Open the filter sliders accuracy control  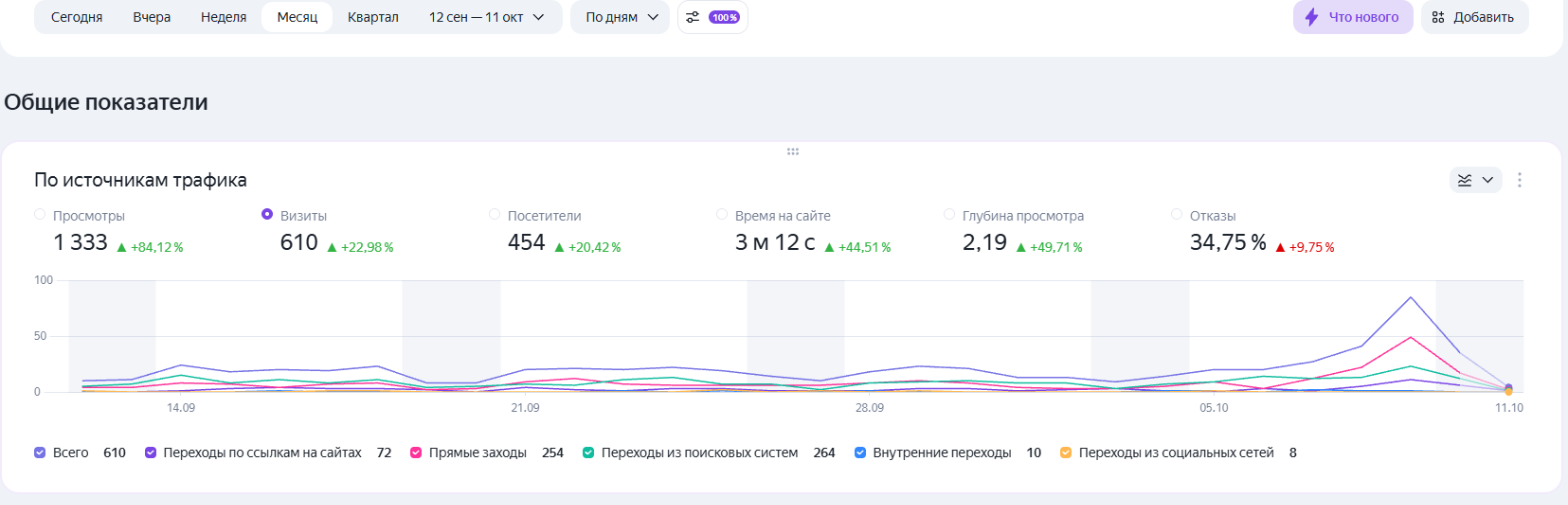[692, 17]
